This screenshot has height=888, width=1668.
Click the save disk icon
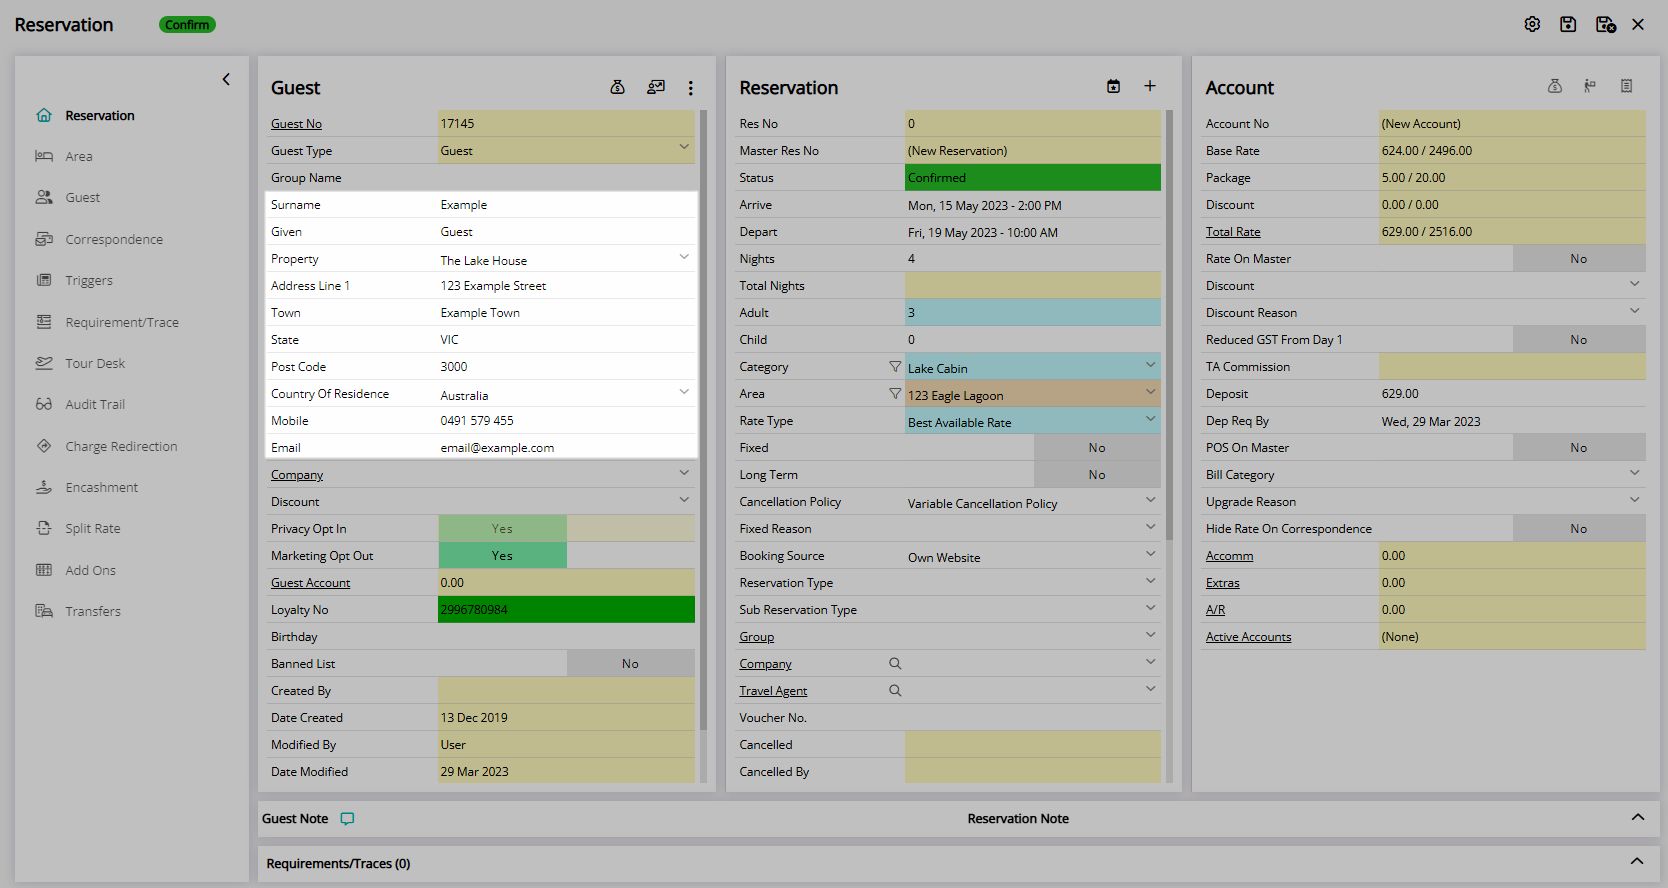1568,24
